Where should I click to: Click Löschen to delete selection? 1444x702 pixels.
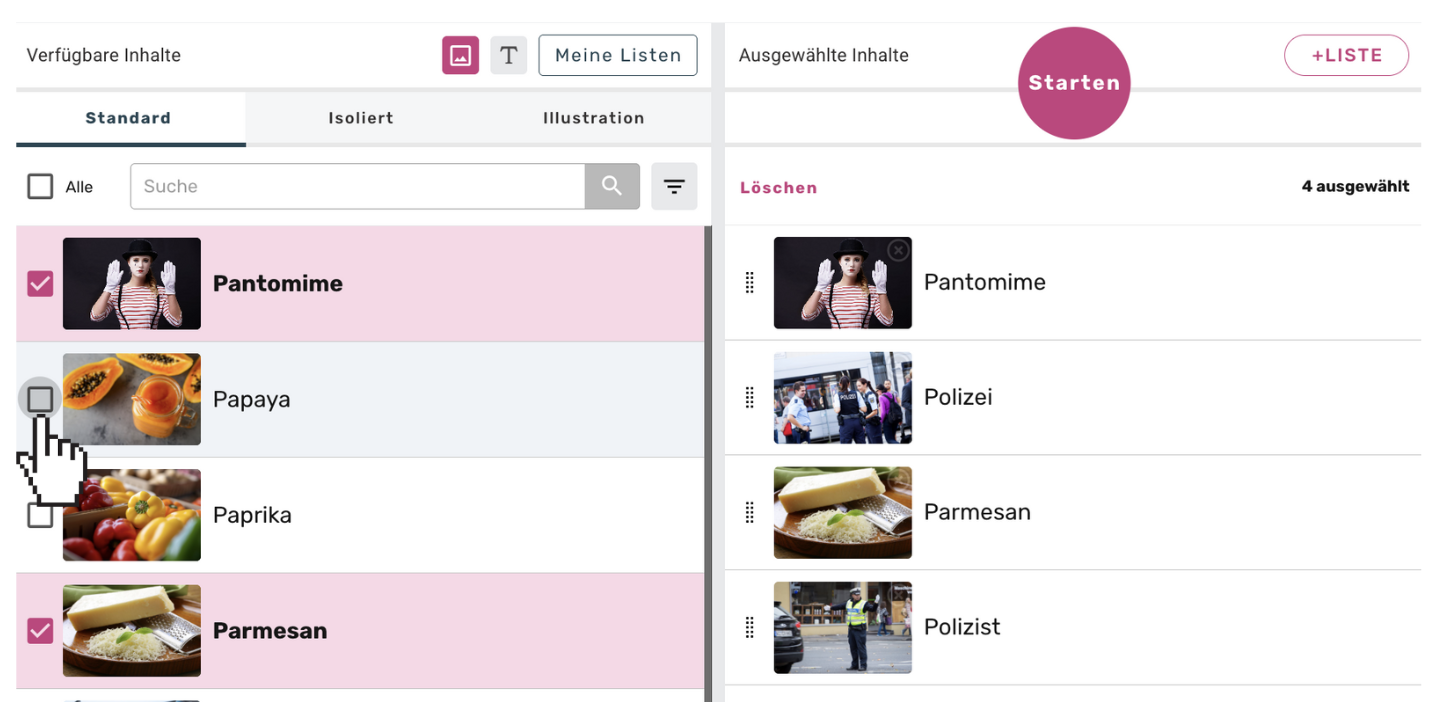tap(779, 188)
